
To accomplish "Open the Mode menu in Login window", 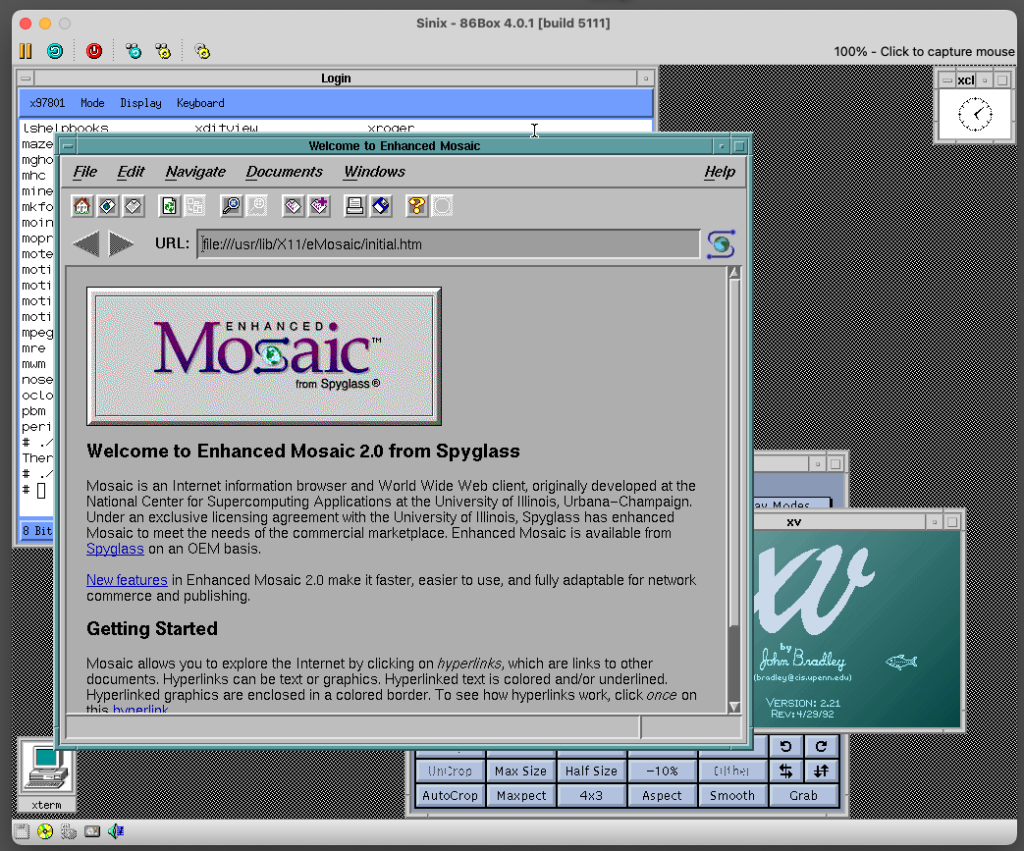I will [x=92, y=103].
